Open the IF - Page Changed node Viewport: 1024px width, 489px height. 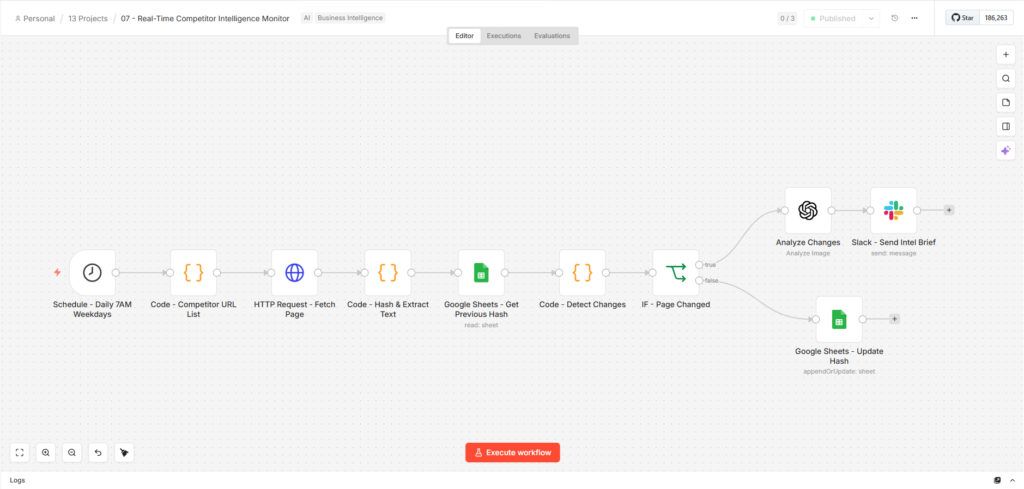coord(676,273)
